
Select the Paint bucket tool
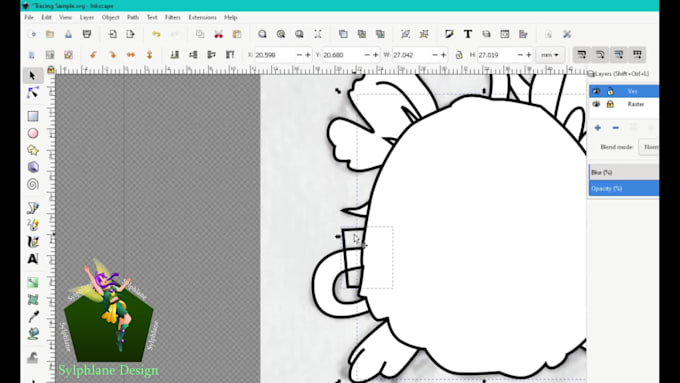(33, 334)
